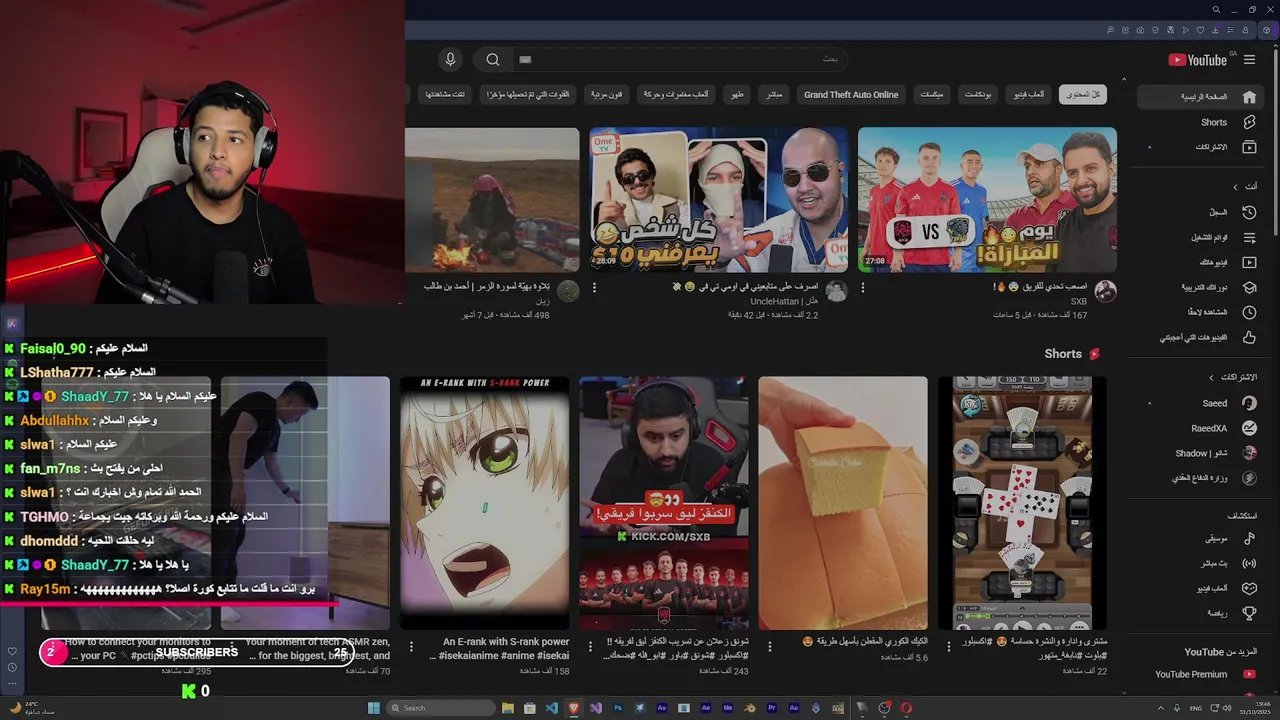Open Premiere Pro from taskbar
The image size is (1280, 720).
click(772, 708)
